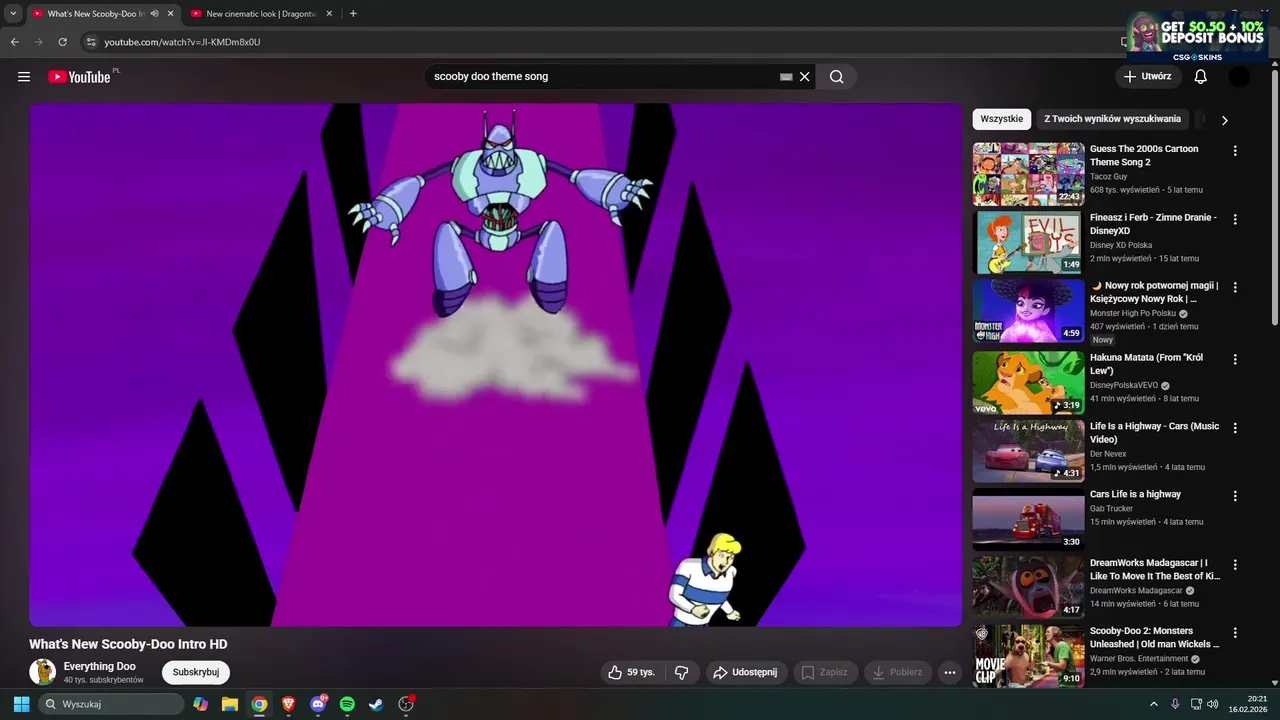The width and height of the screenshot is (1280, 720).
Task: Open Tacoz Guy channel link
Action: [1108, 176]
